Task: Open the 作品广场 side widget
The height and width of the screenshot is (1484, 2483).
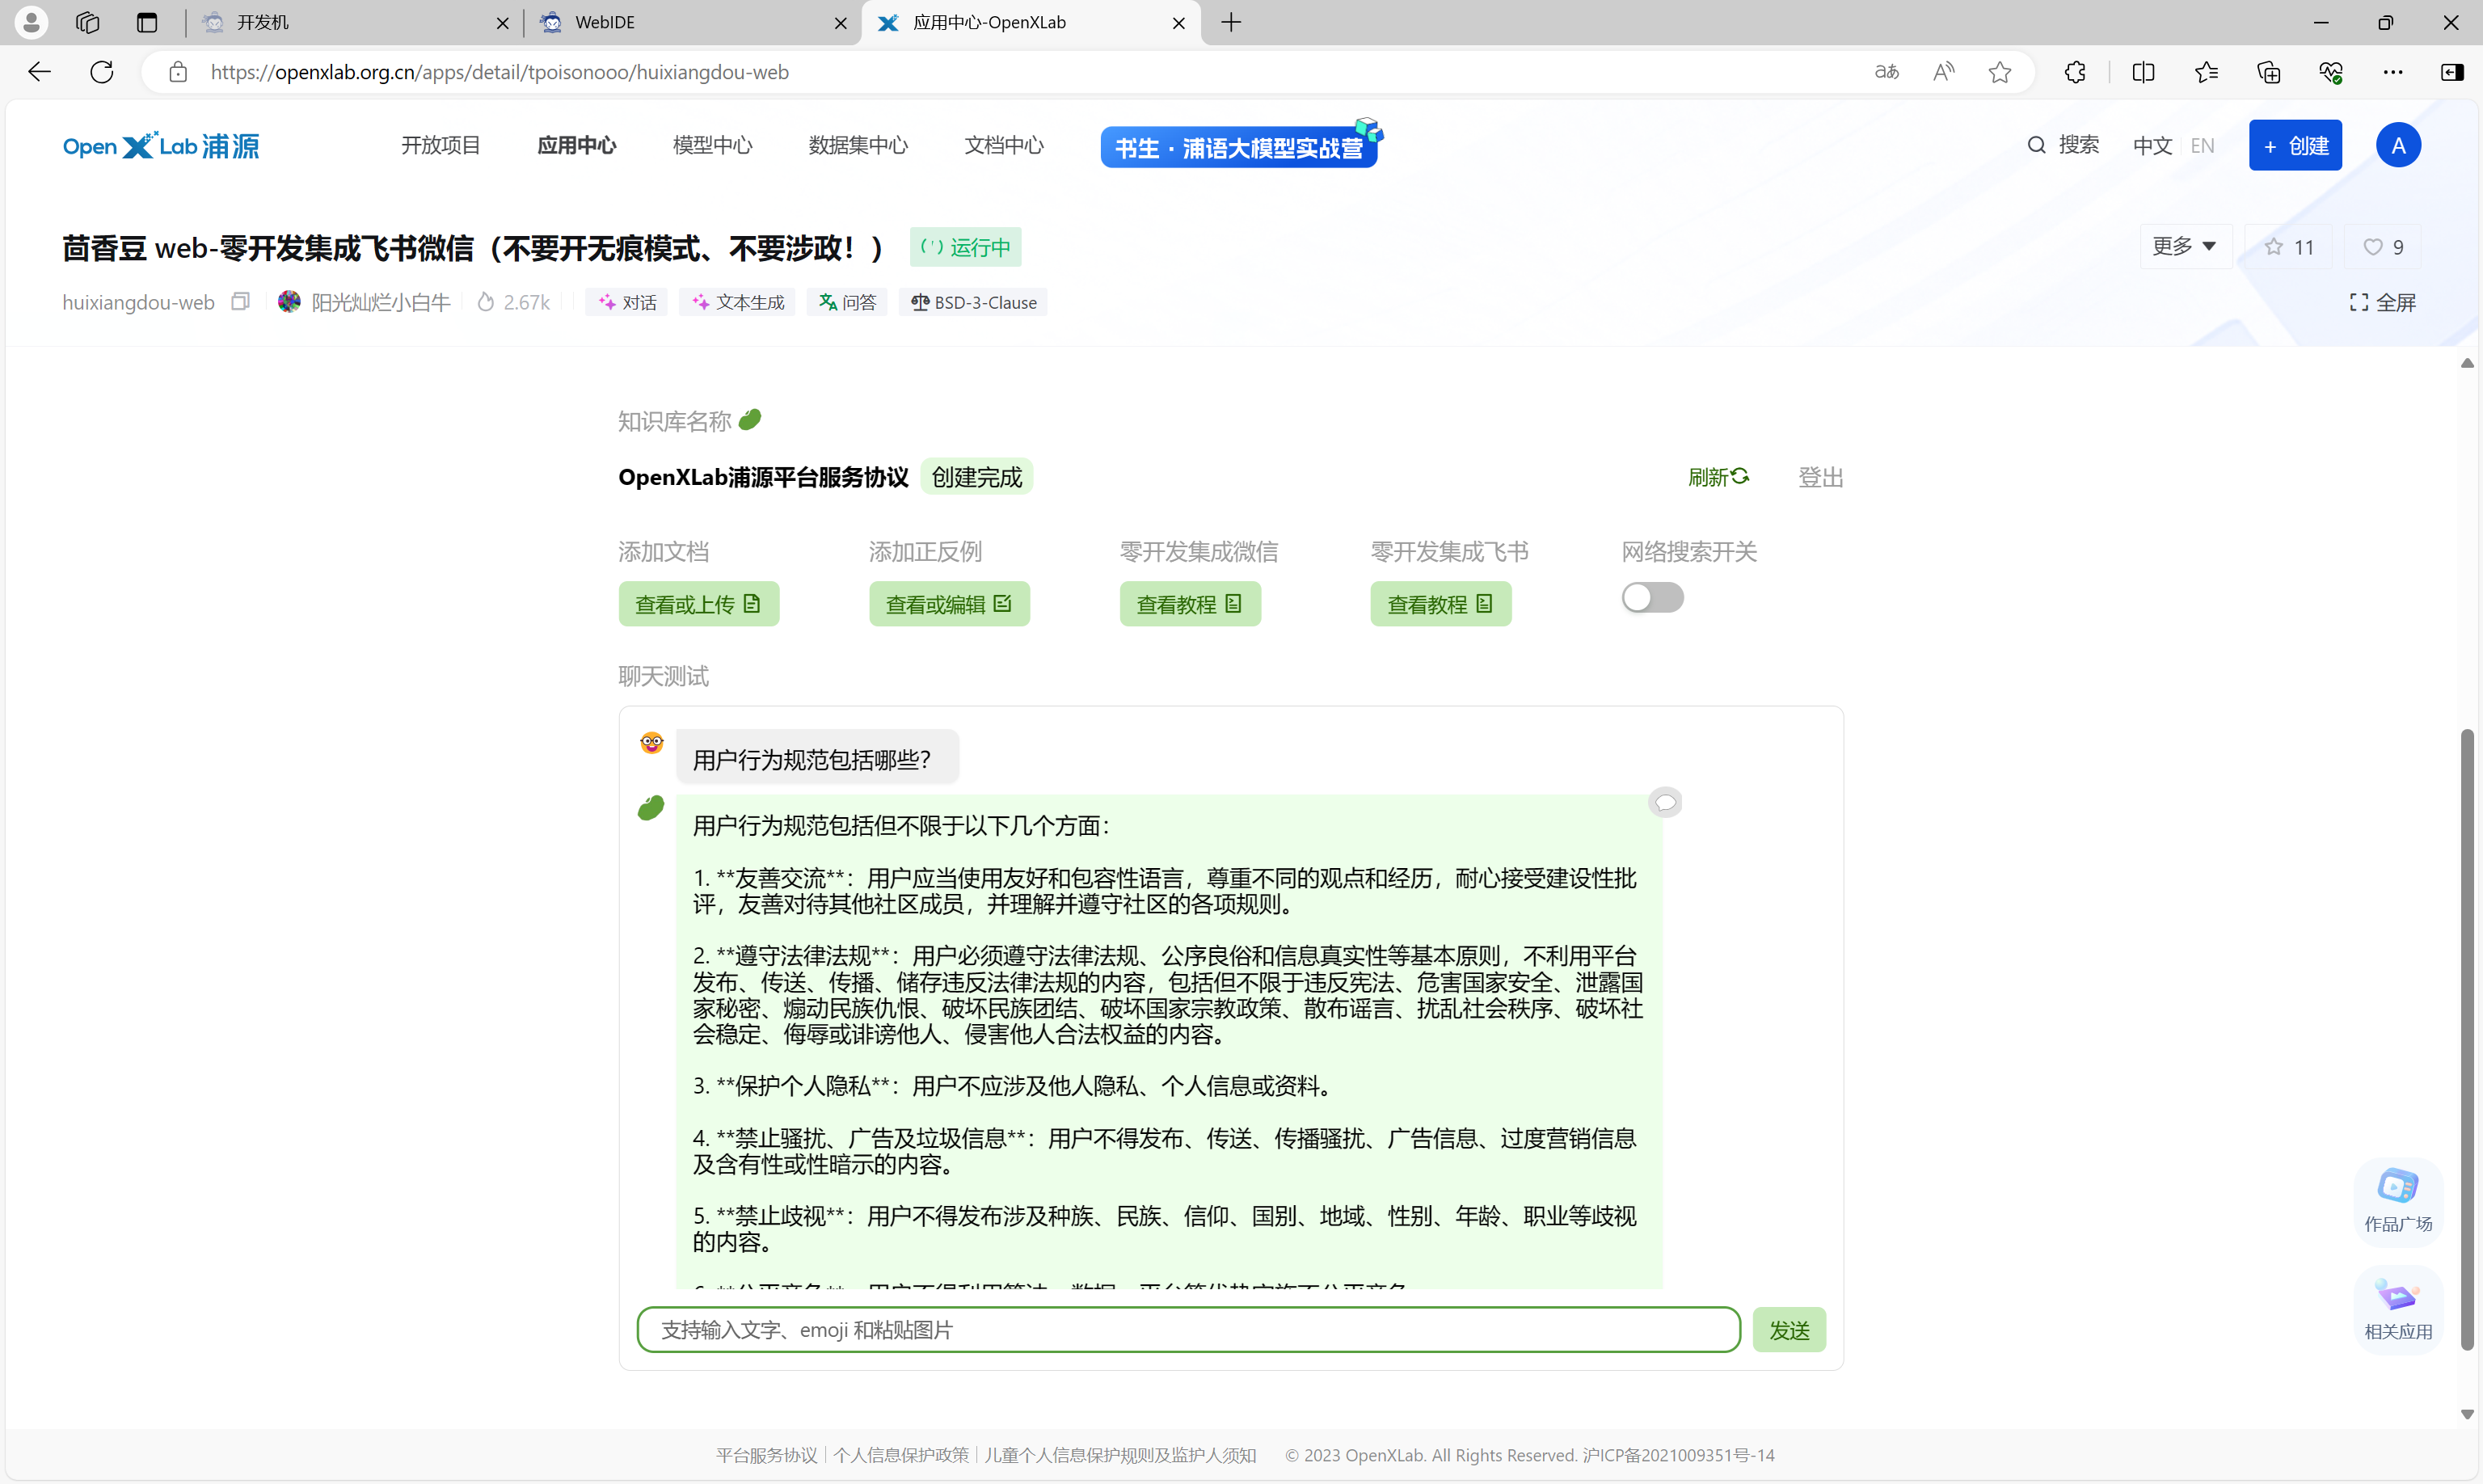Action: [2398, 1201]
